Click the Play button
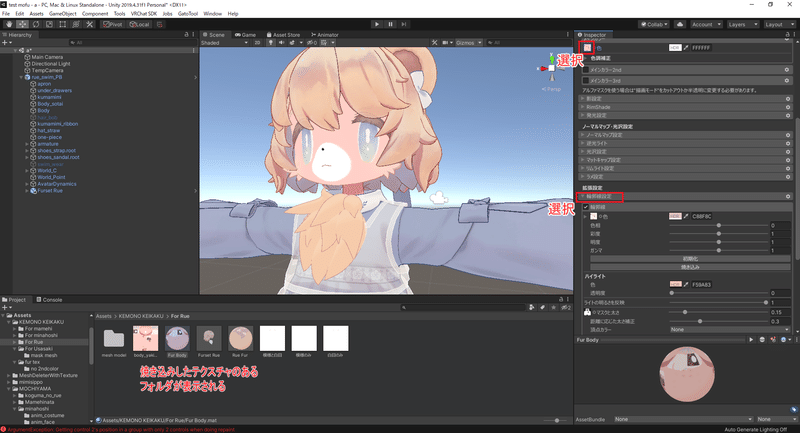This screenshot has width=800, height=433. coord(377,24)
